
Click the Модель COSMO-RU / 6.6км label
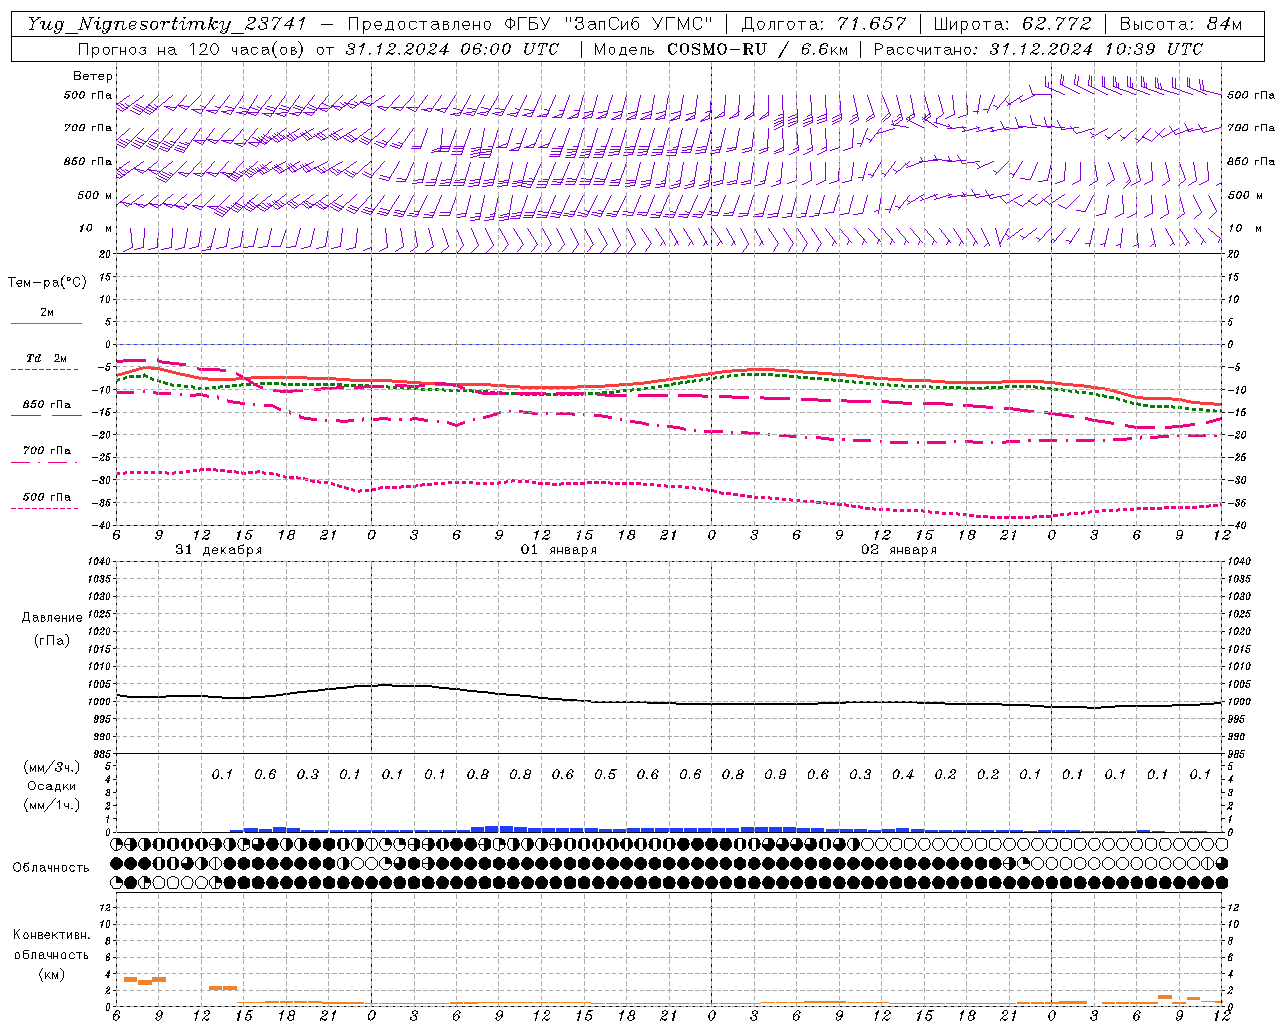coord(721,49)
